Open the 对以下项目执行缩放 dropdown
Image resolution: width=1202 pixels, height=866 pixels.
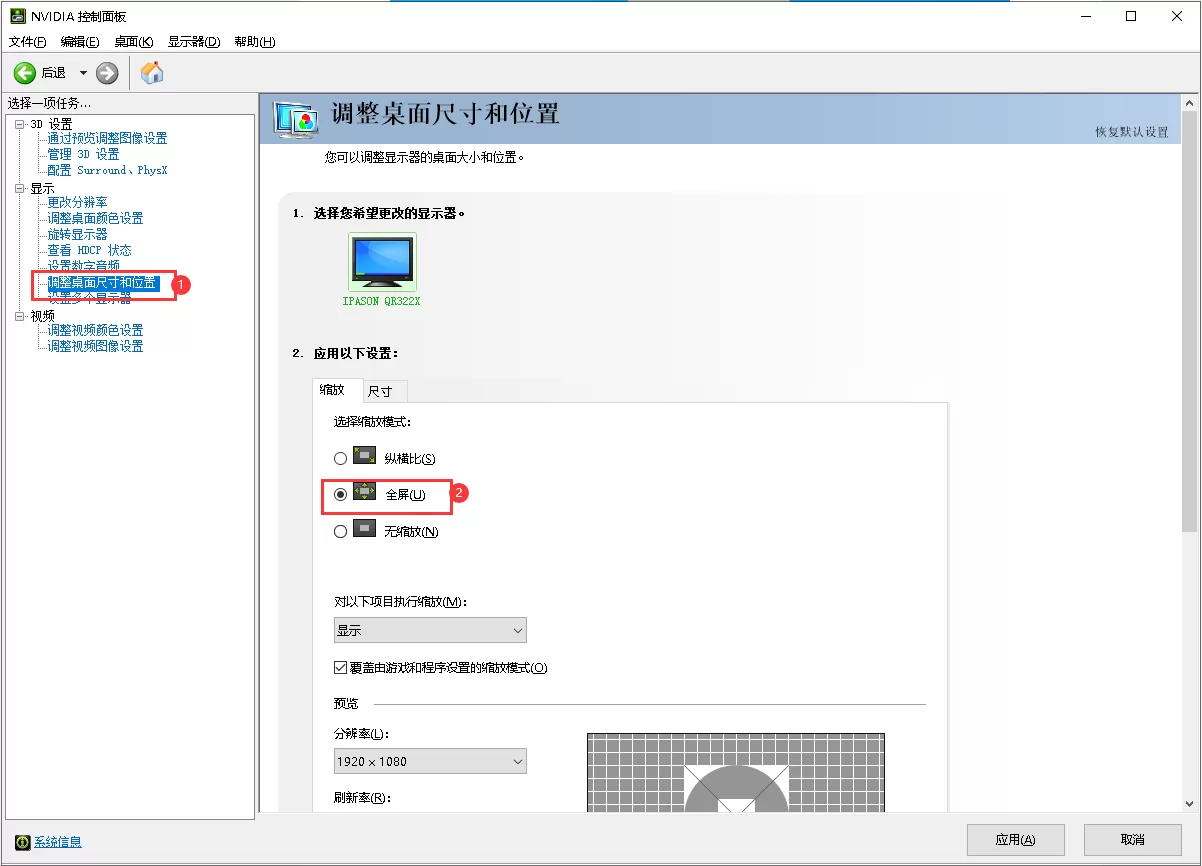coord(517,630)
